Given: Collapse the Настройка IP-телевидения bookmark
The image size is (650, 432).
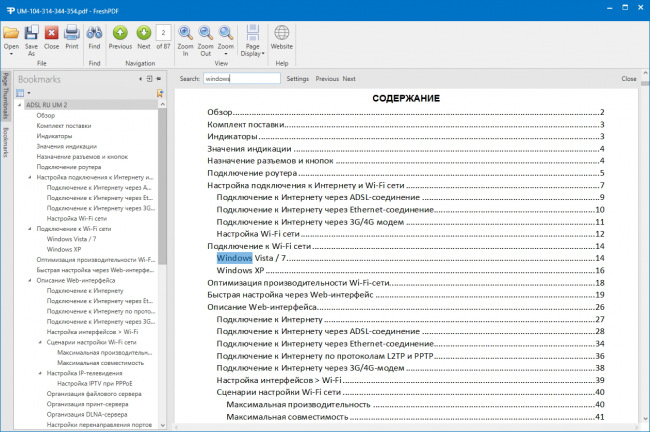Looking at the screenshot, I should [40, 373].
